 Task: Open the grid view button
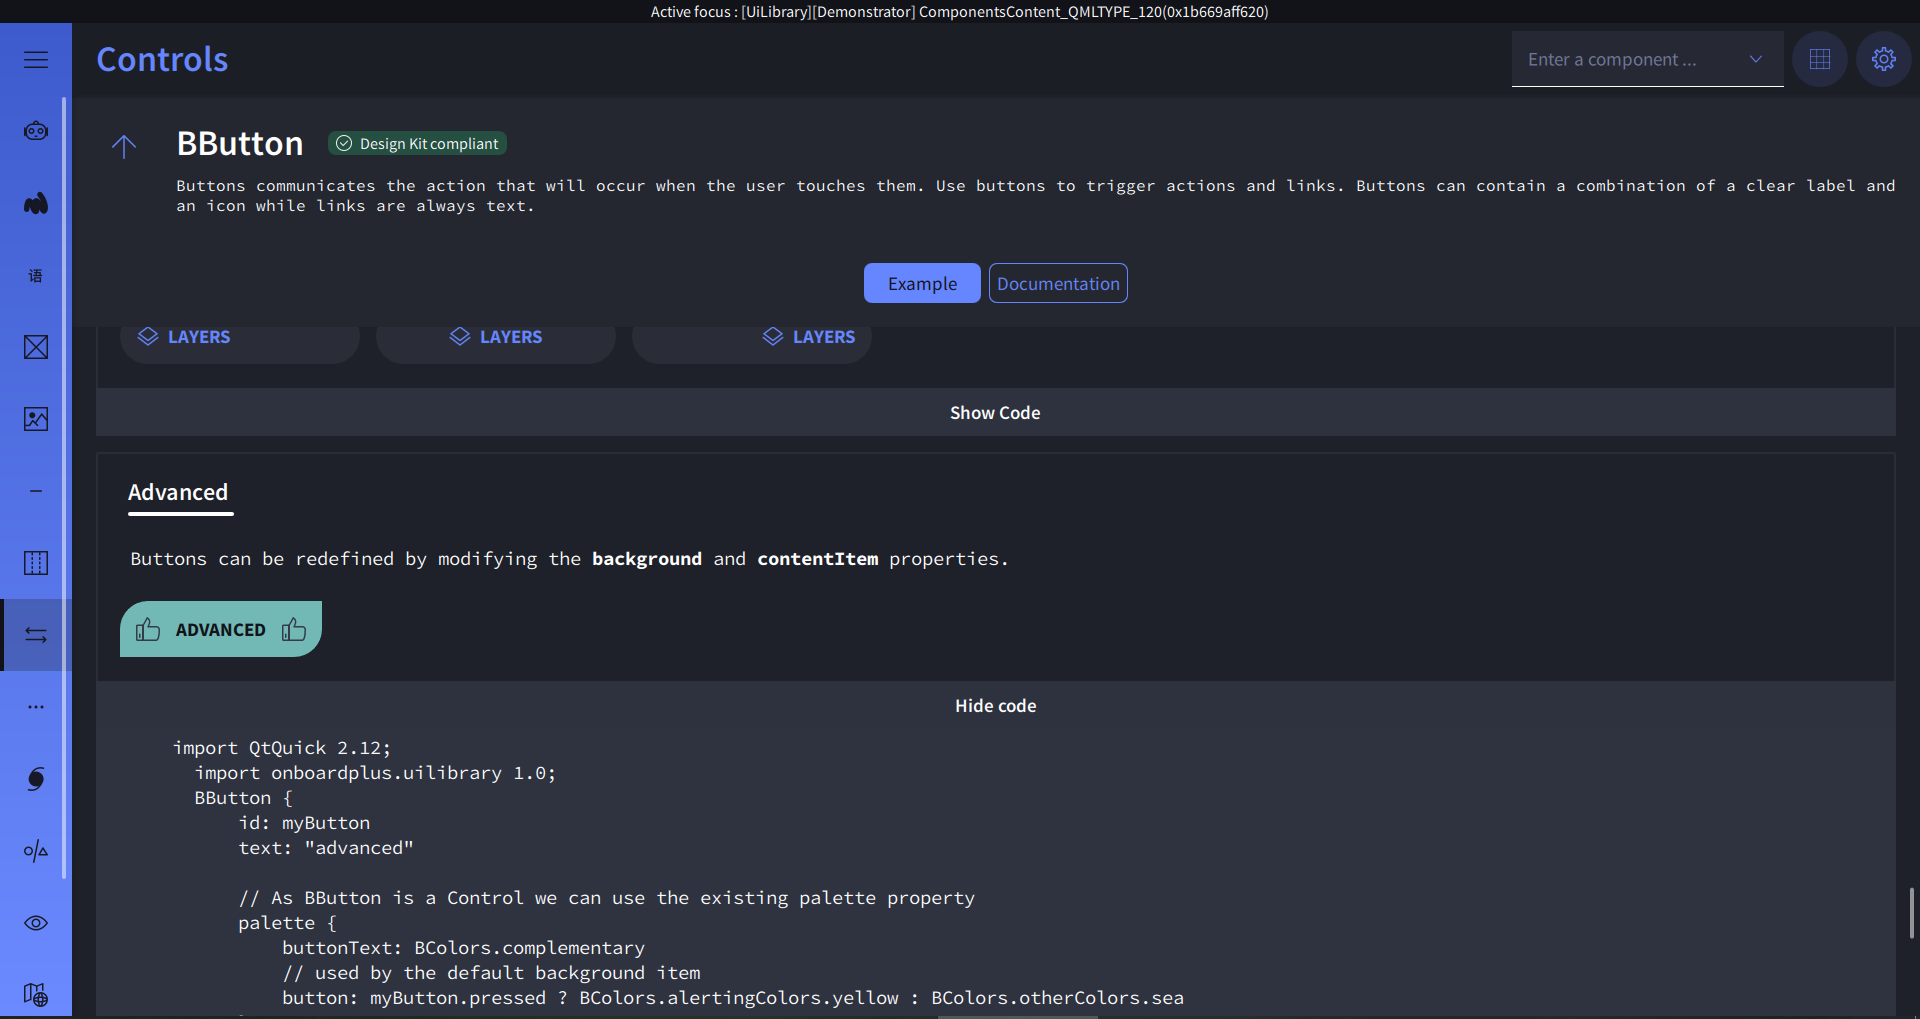coord(1820,59)
